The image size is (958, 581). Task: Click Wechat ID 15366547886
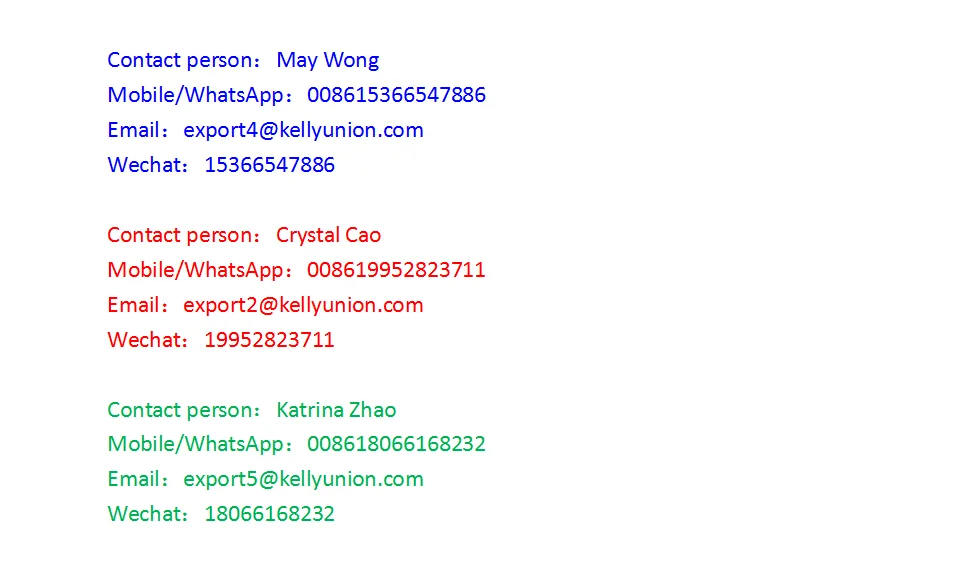(x=269, y=164)
